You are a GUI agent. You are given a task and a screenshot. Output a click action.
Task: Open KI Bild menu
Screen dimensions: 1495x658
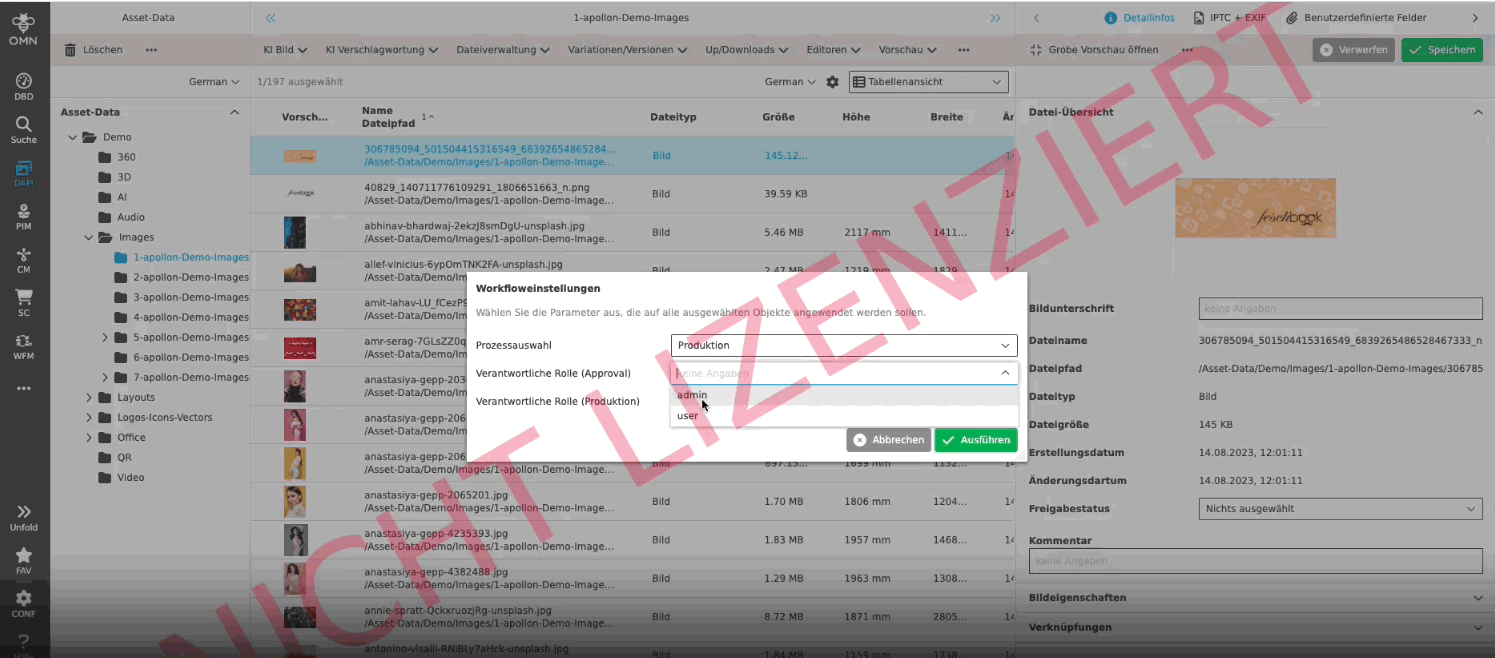pyautogui.click(x=284, y=49)
